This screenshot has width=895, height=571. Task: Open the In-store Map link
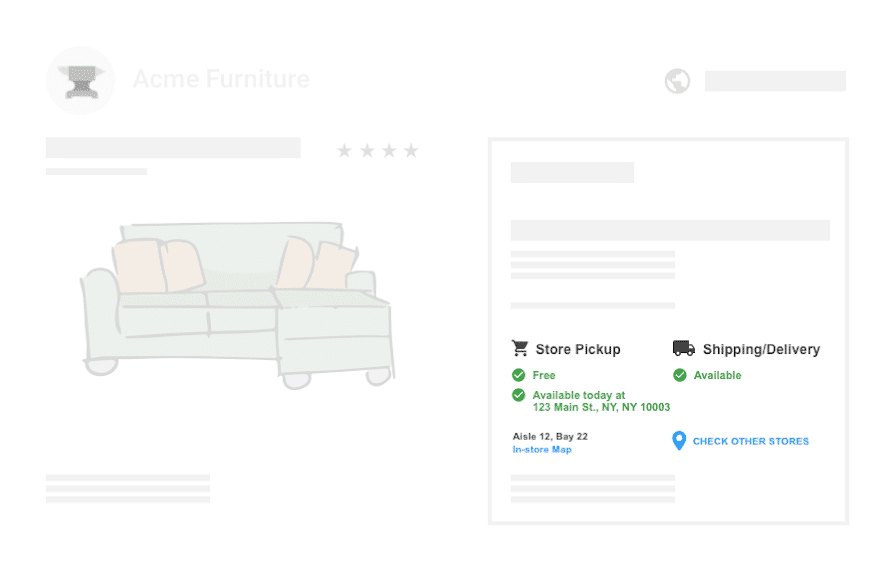coord(542,449)
